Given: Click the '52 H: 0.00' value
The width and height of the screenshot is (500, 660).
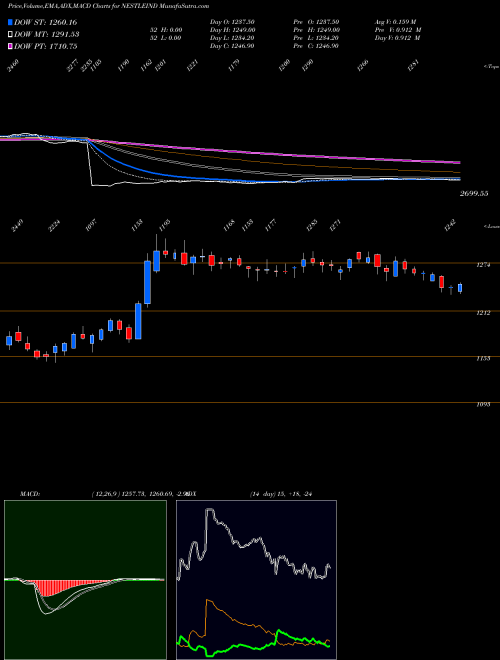Looking at the screenshot, I should click(165, 30).
